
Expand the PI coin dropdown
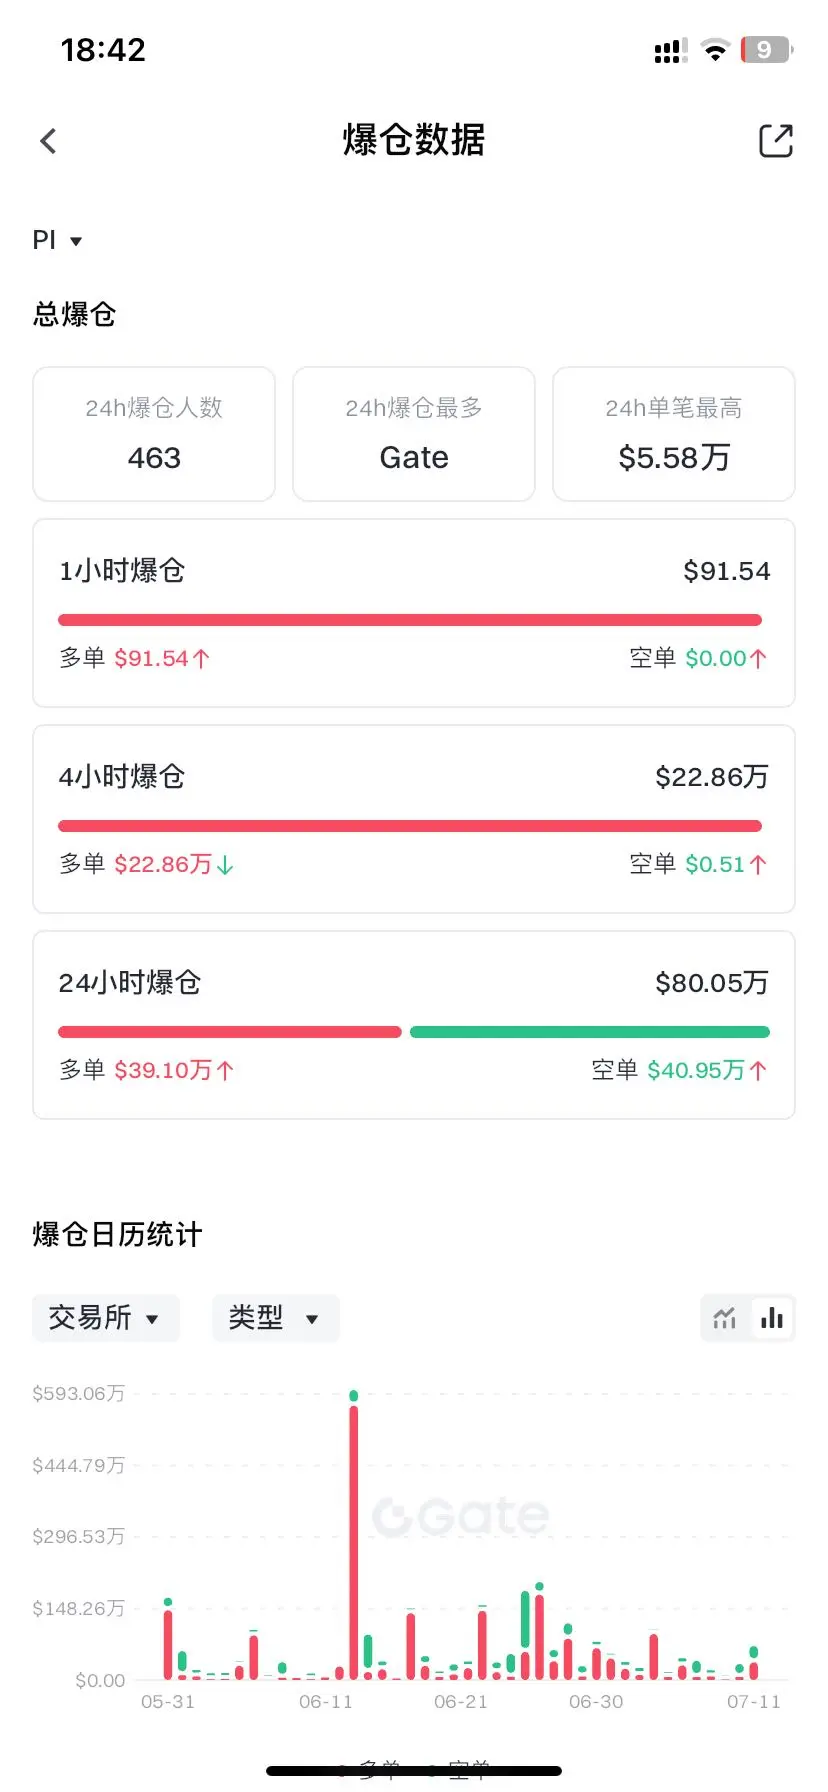click(57, 240)
